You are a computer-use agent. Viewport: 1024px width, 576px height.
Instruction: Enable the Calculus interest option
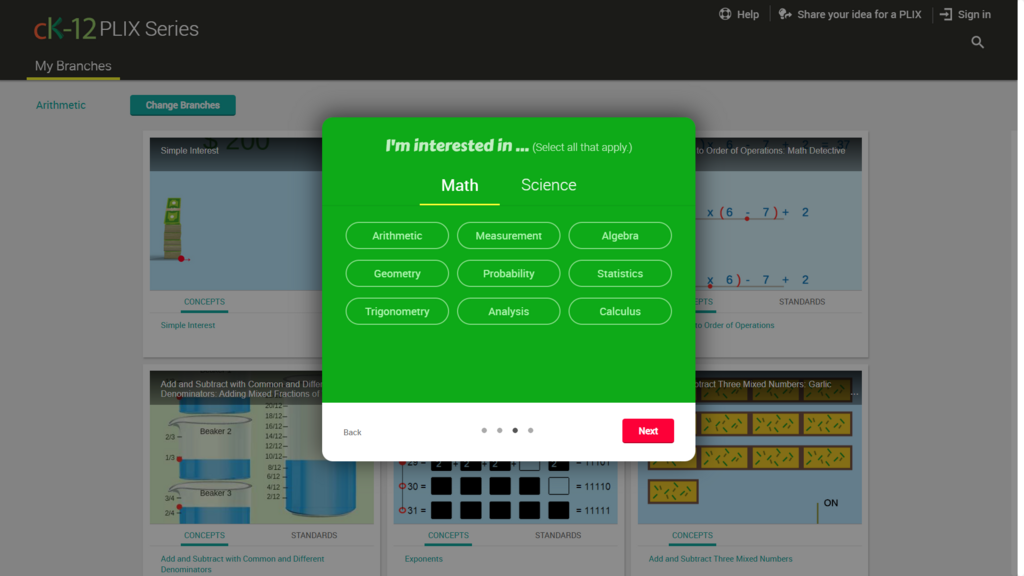[x=620, y=312]
